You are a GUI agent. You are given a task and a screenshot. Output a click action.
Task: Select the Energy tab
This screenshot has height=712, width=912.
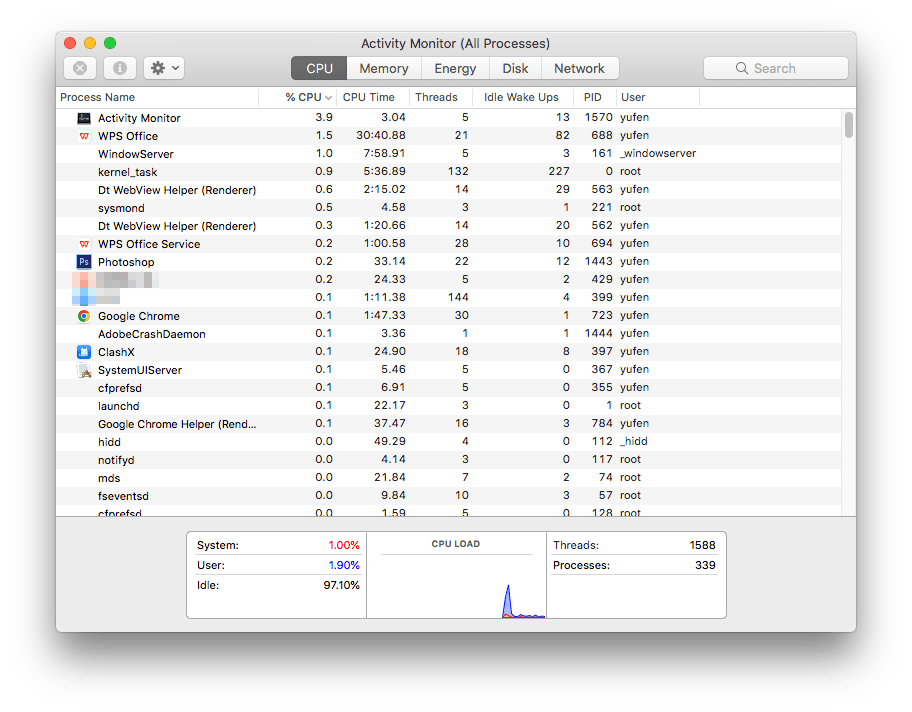tap(455, 68)
